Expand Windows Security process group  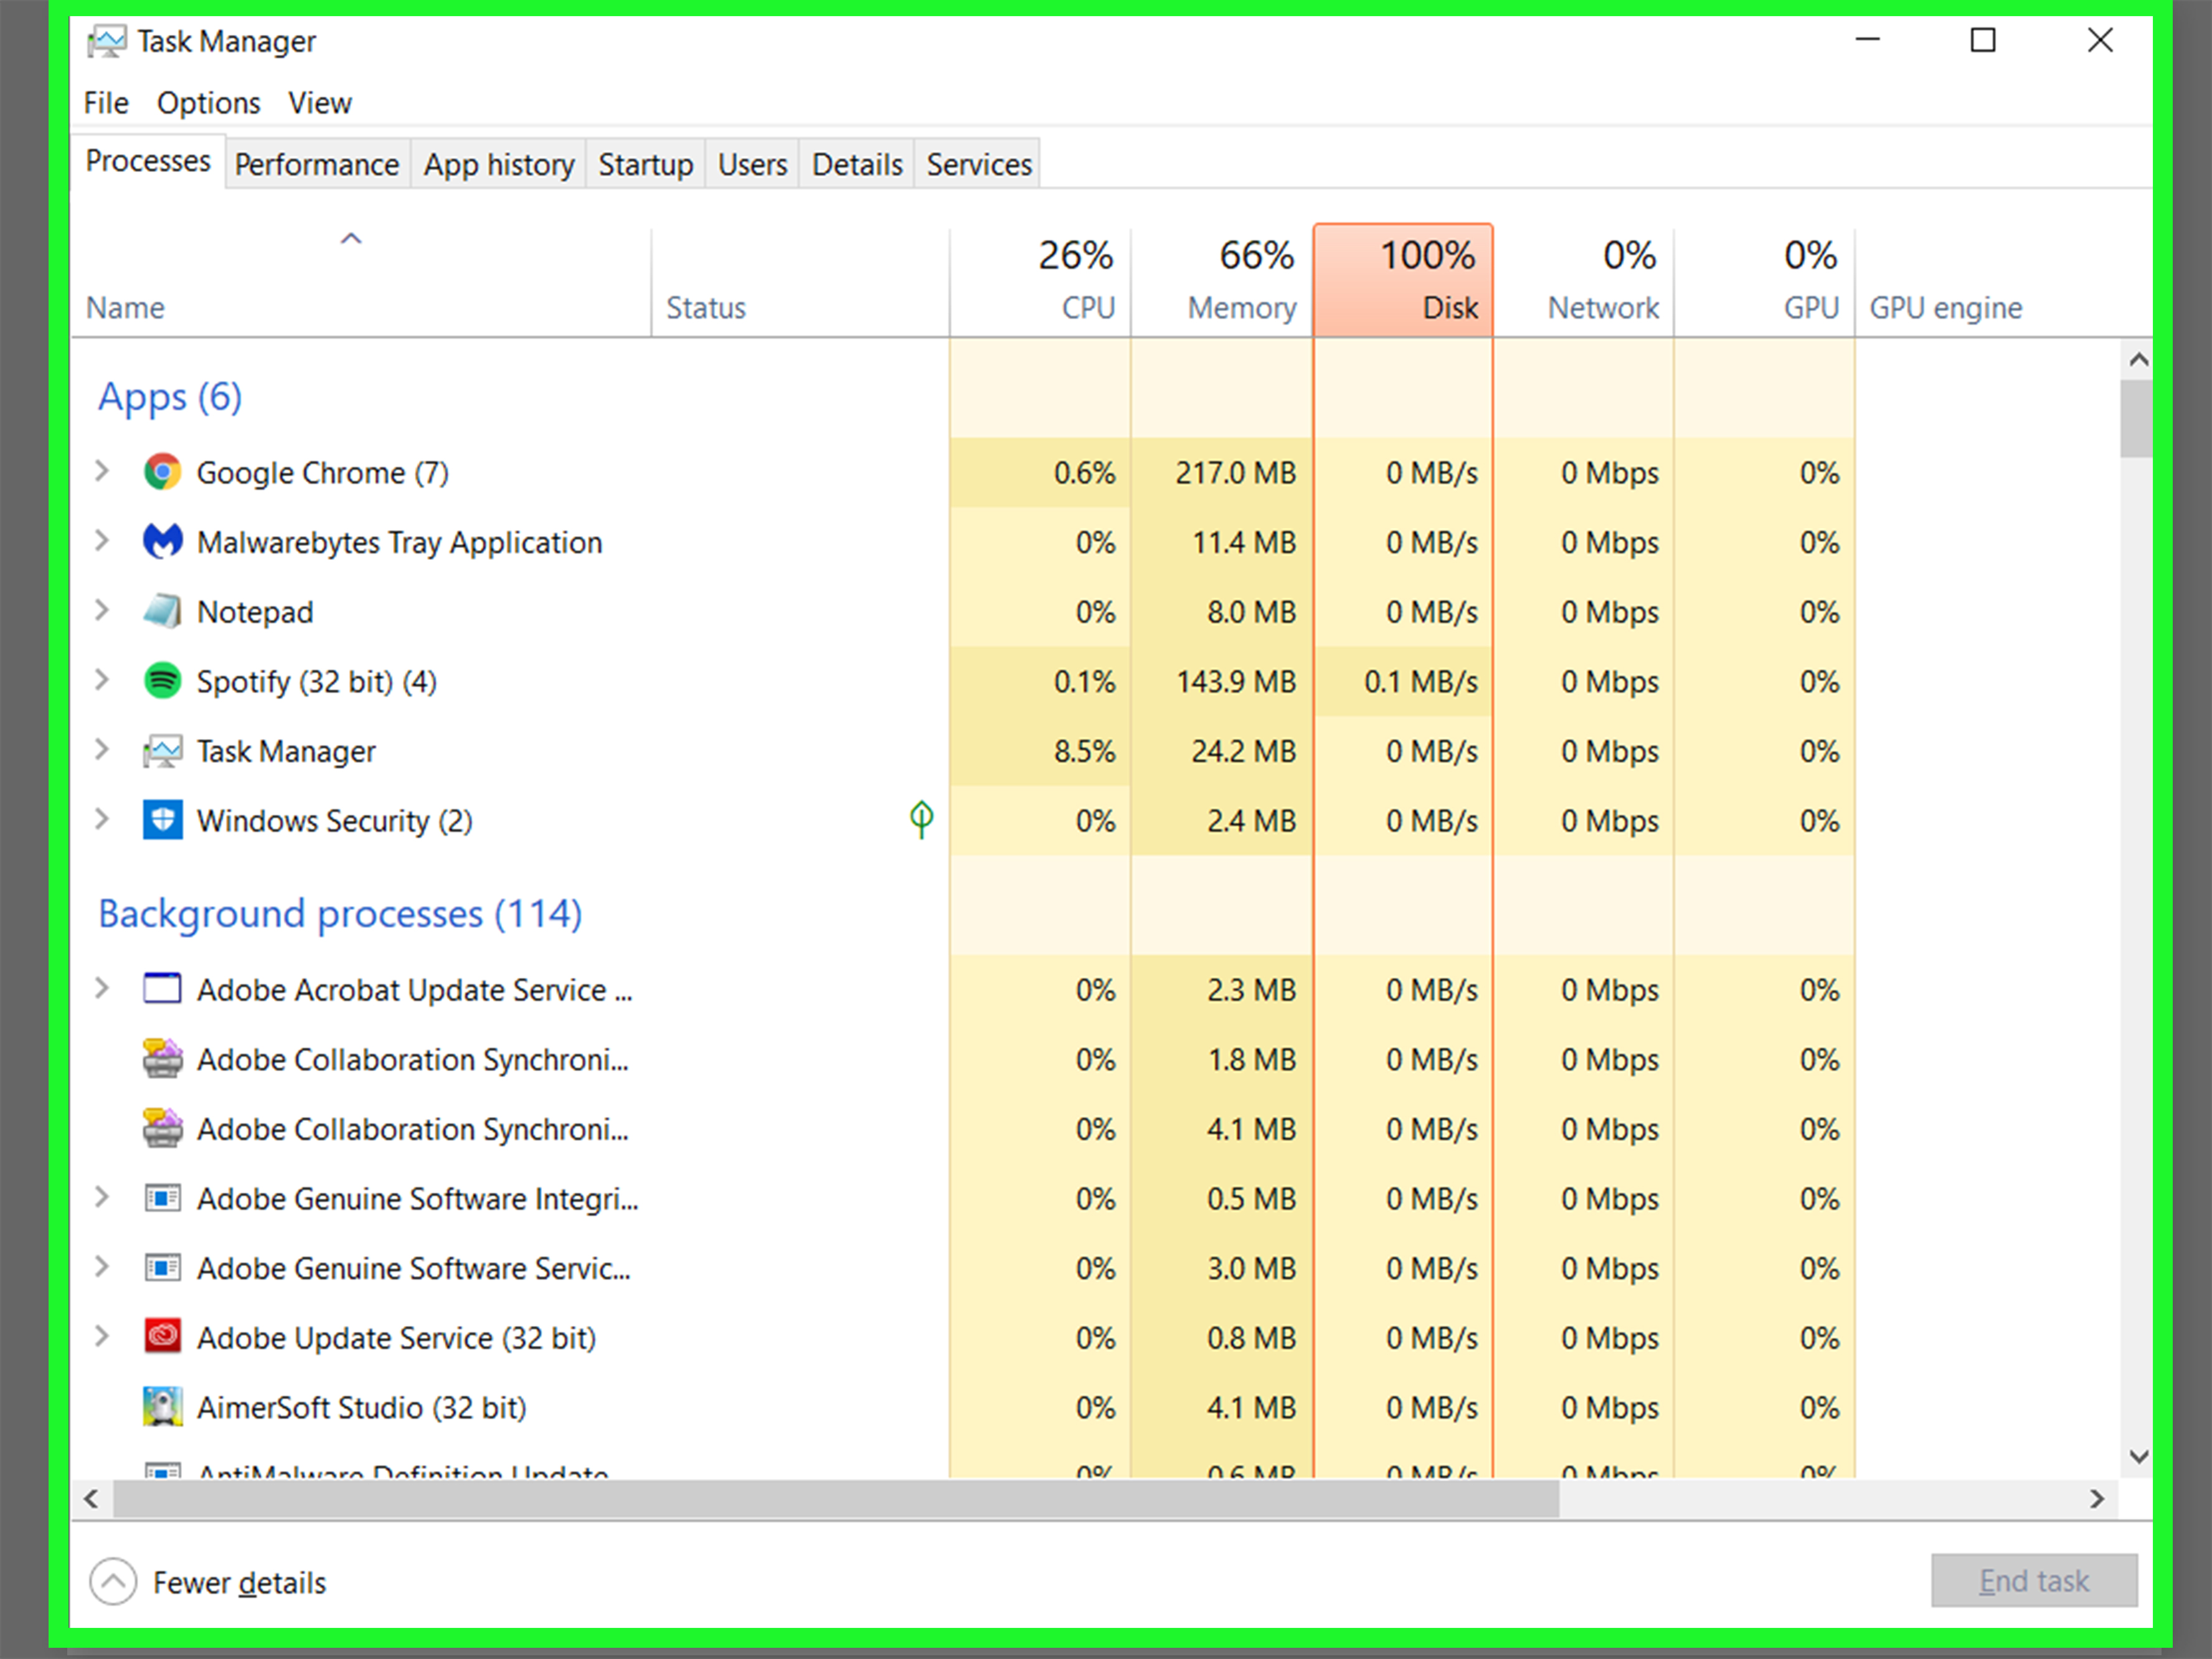[101, 820]
